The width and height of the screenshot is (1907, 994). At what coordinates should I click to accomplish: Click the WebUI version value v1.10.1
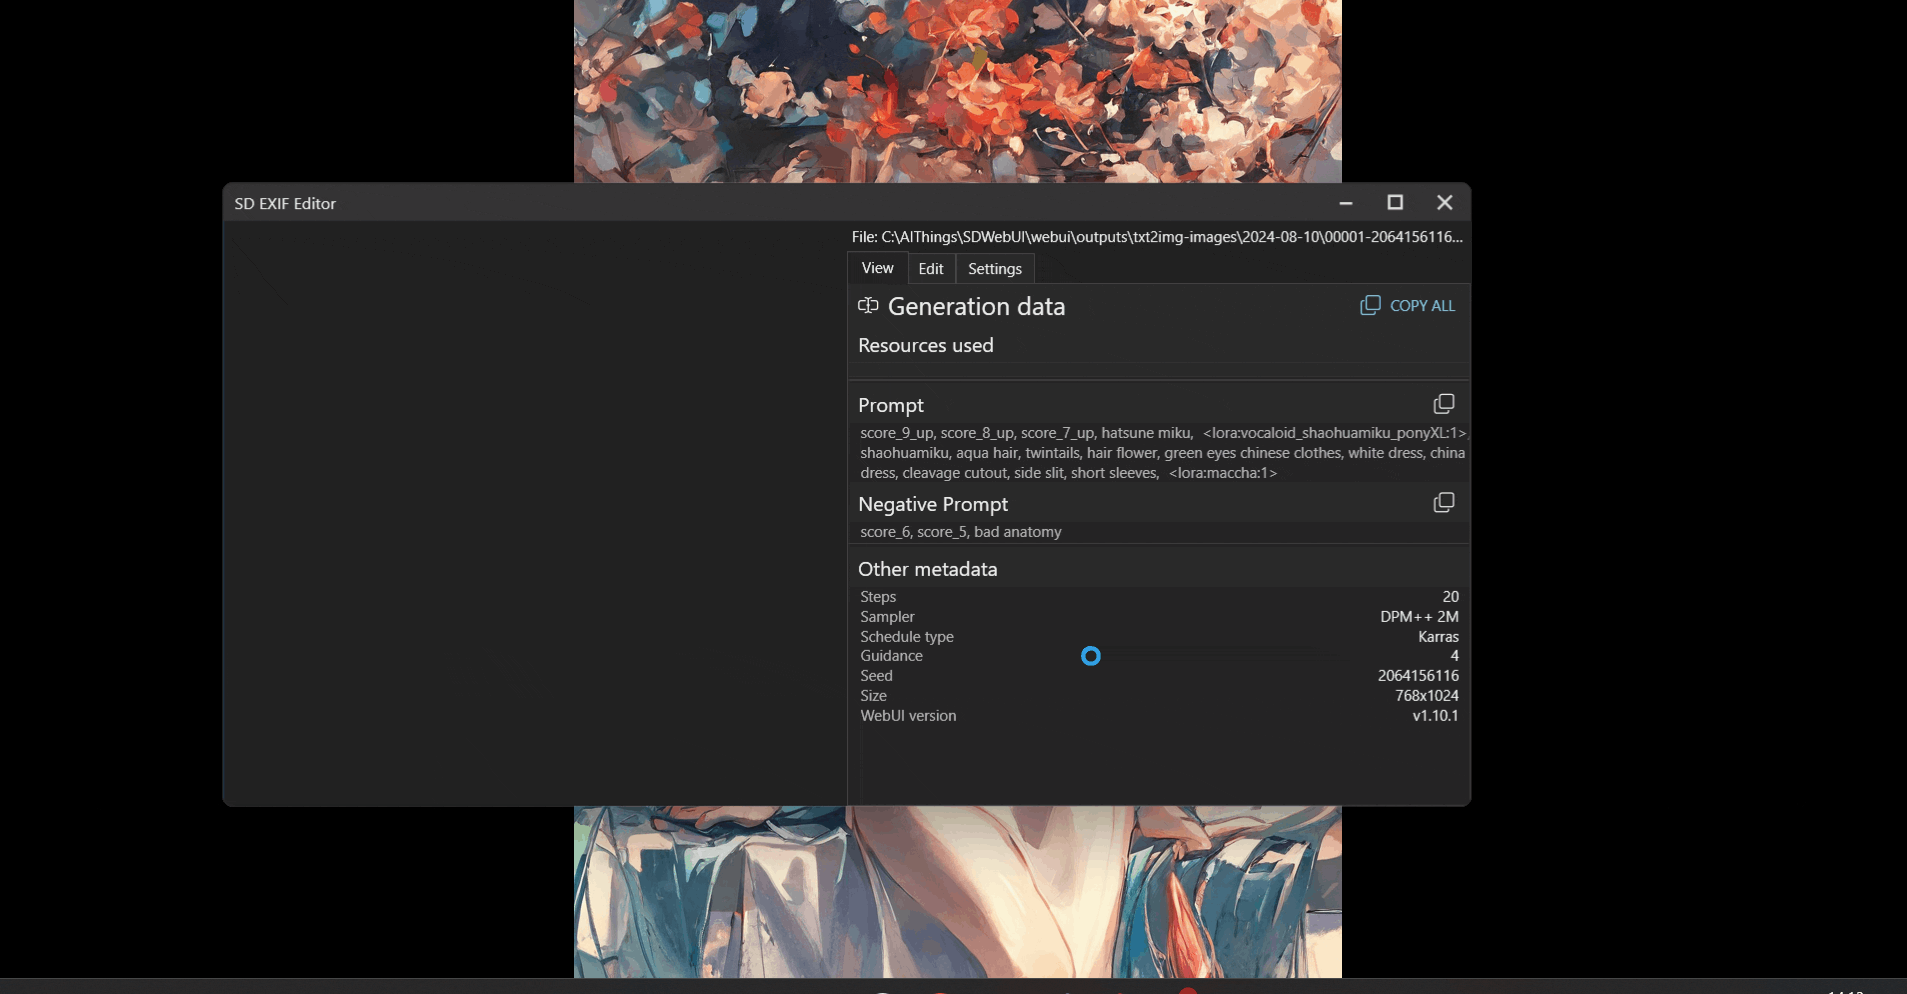tap(1435, 716)
